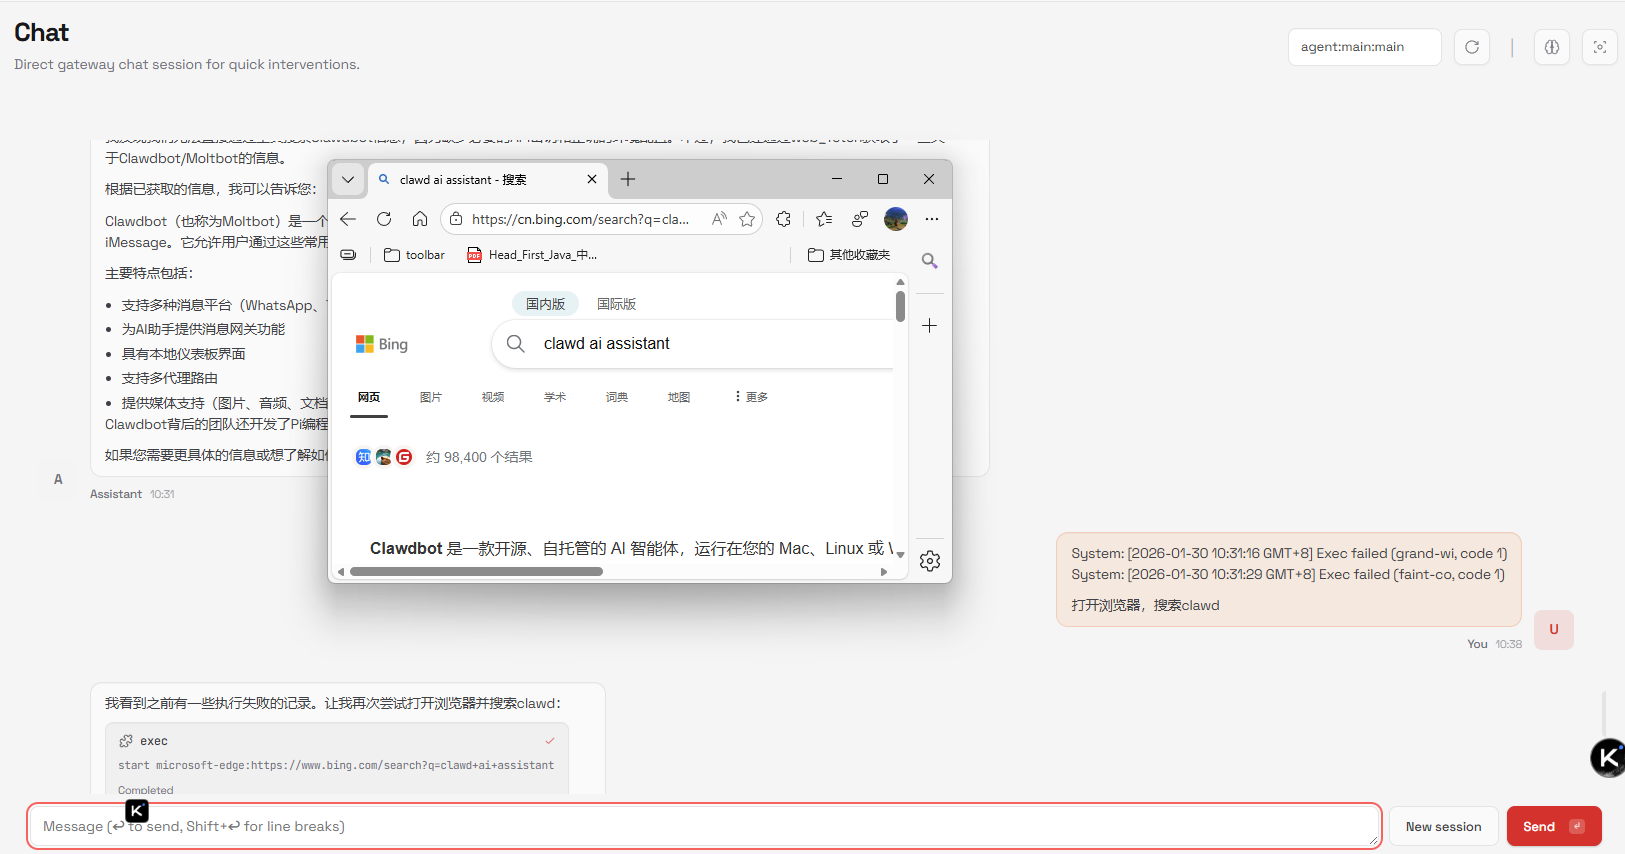
Task: Open Edge Extensions puzzle icon
Action: pyautogui.click(x=784, y=219)
